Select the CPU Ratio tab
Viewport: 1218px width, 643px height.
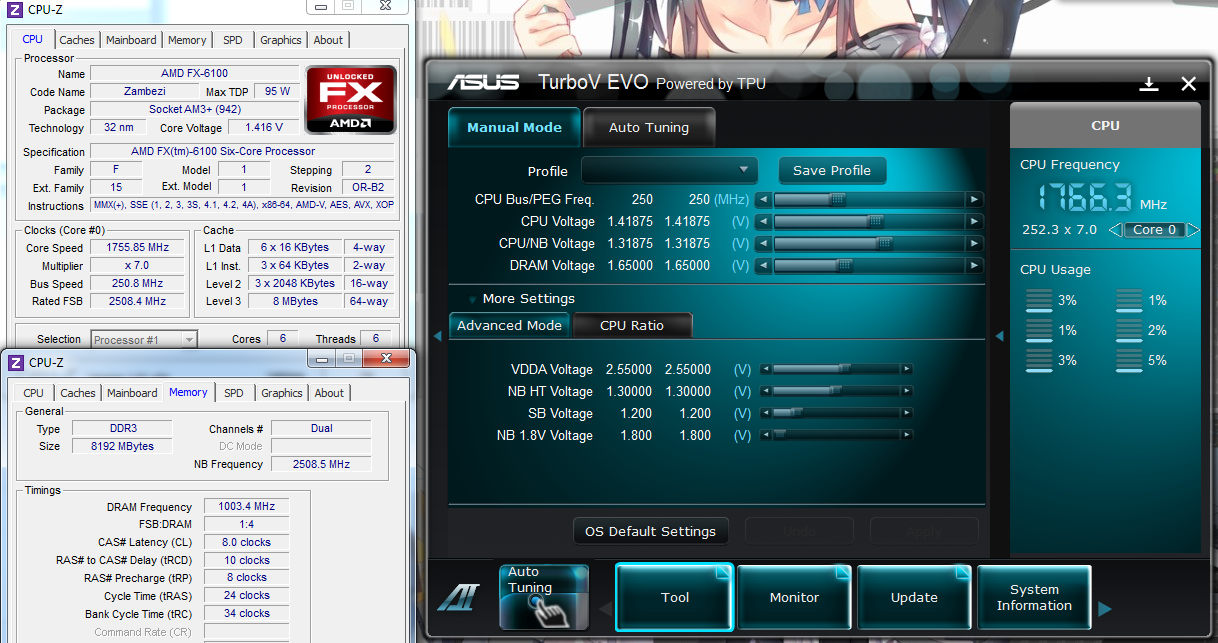(x=632, y=326)
